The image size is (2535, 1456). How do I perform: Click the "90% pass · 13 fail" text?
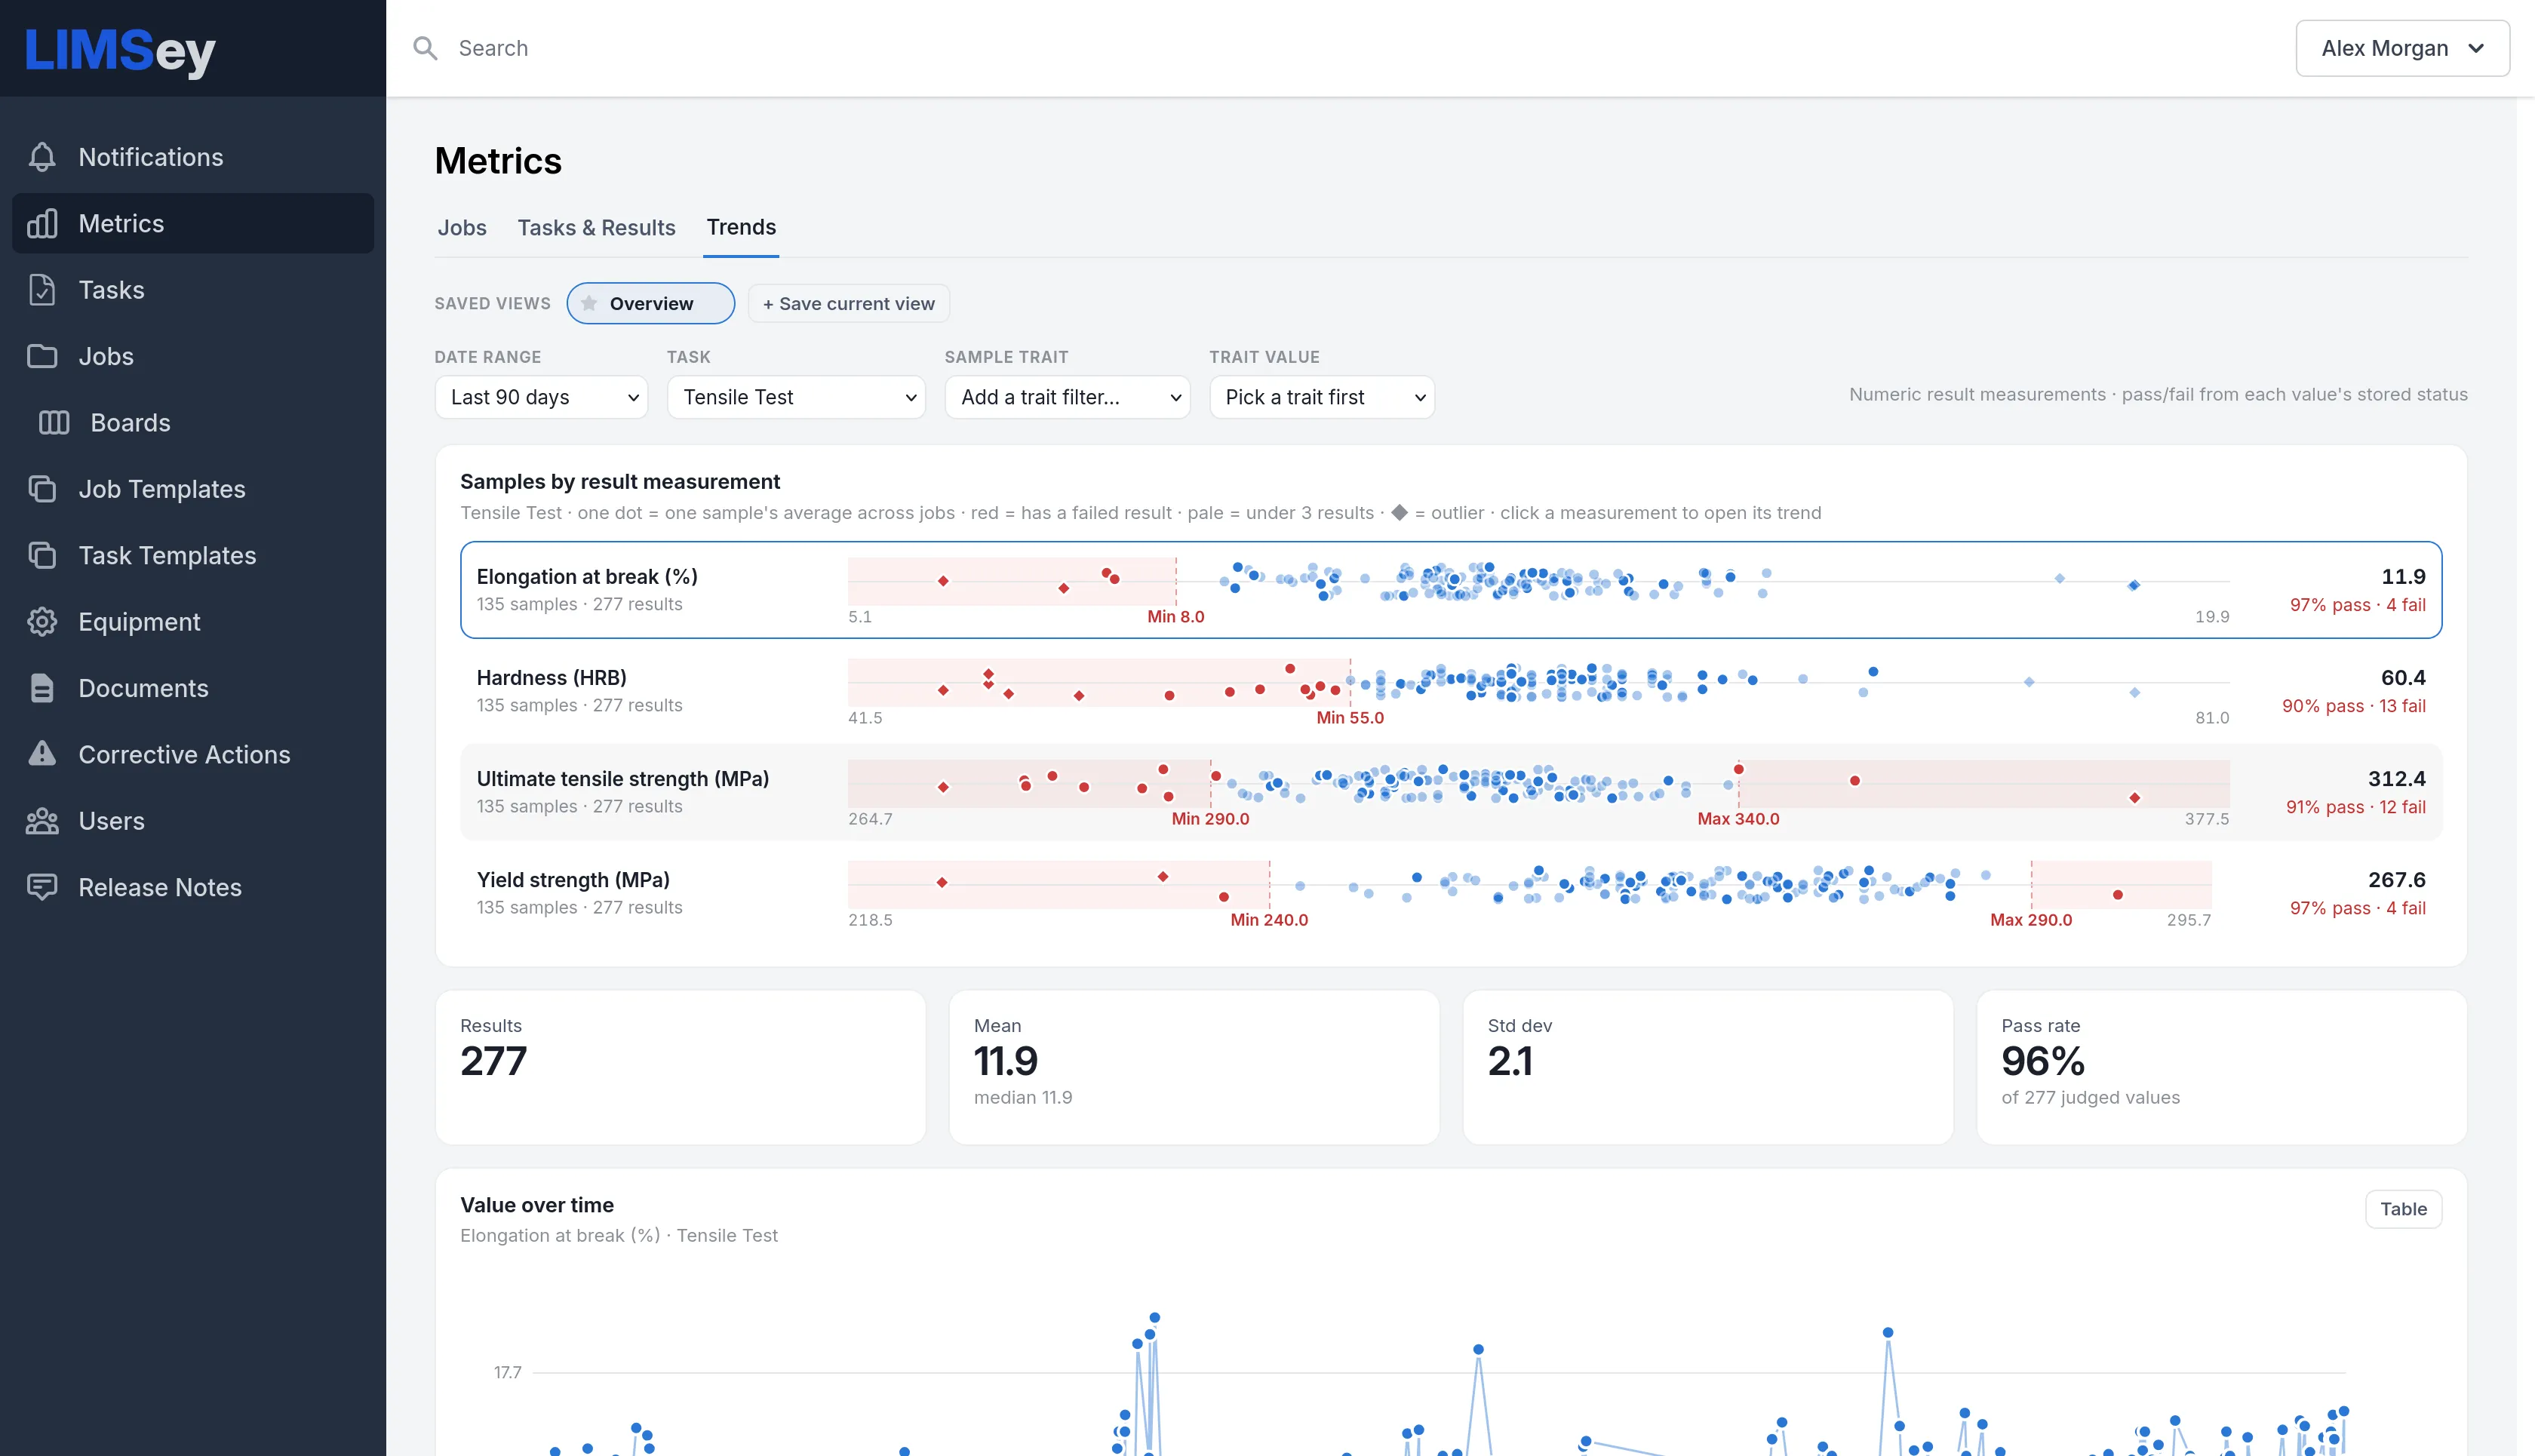tap(2353, 706)
